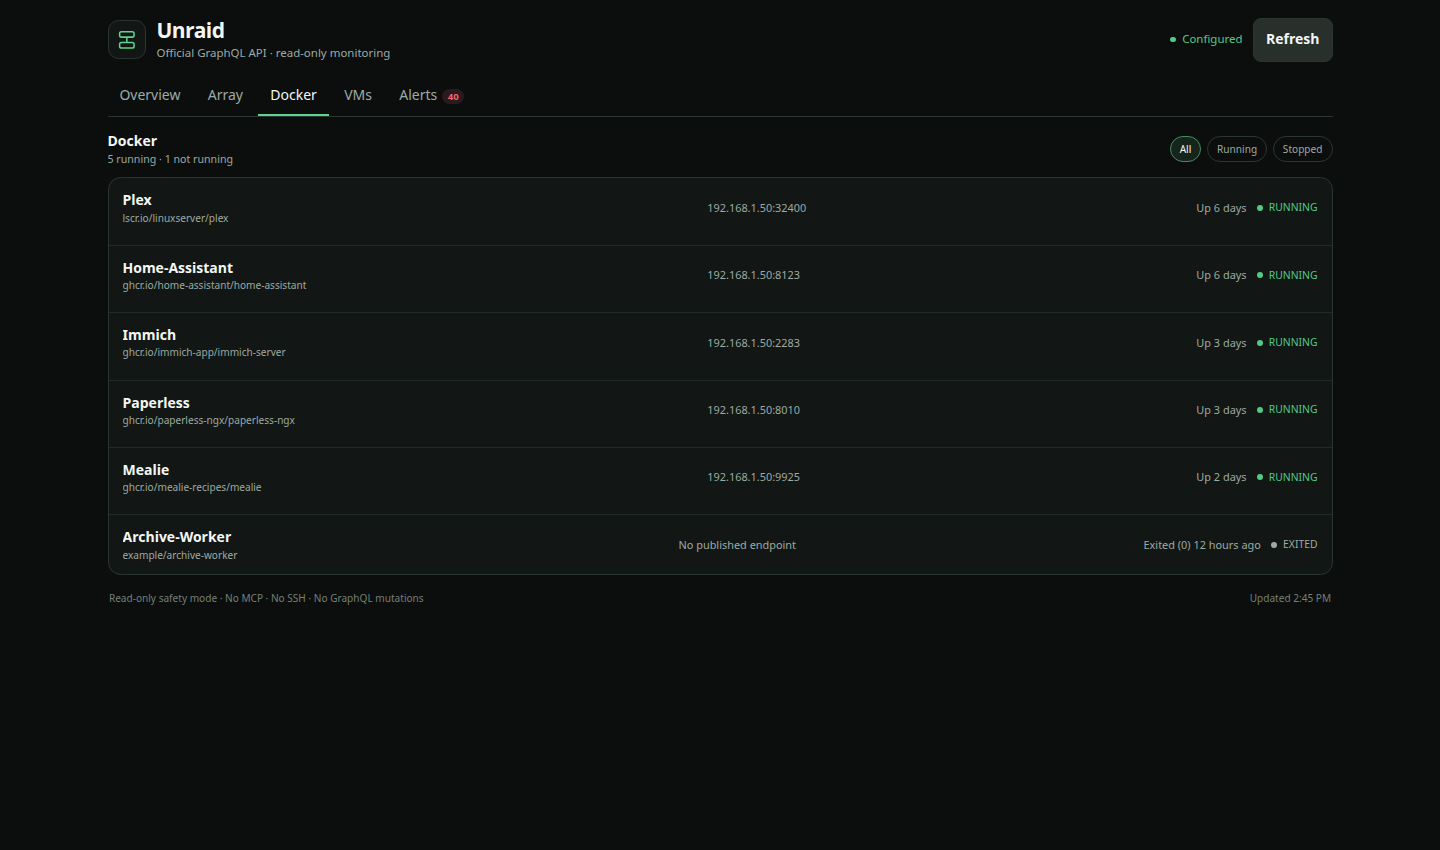The width and height of the screenshot is (1440, 850).
Task: Refresh the Unraid monitoring data
Action: (x=1292, y=40)
